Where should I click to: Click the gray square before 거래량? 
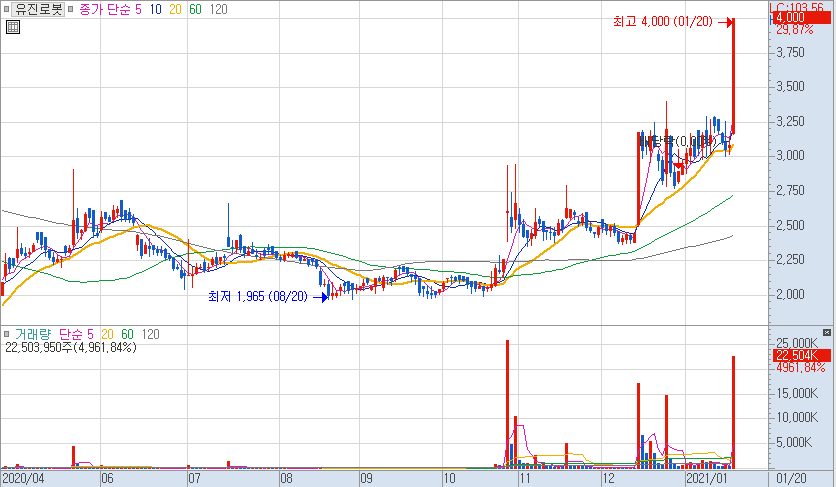6,334
